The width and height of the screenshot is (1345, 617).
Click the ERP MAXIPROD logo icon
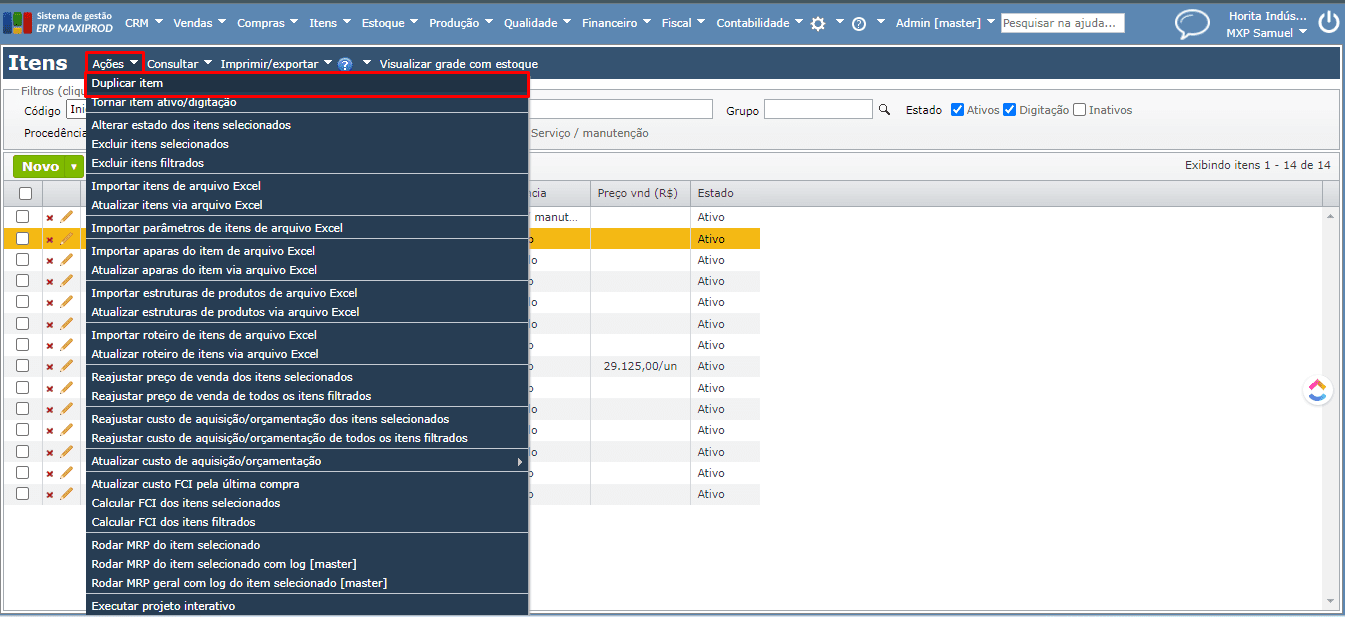click(17, 23)
